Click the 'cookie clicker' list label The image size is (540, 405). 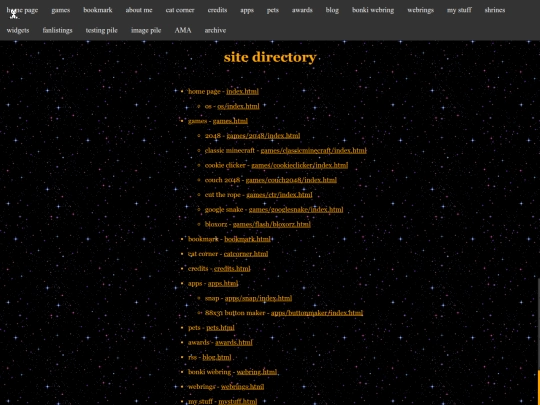[x=225, y=165]
